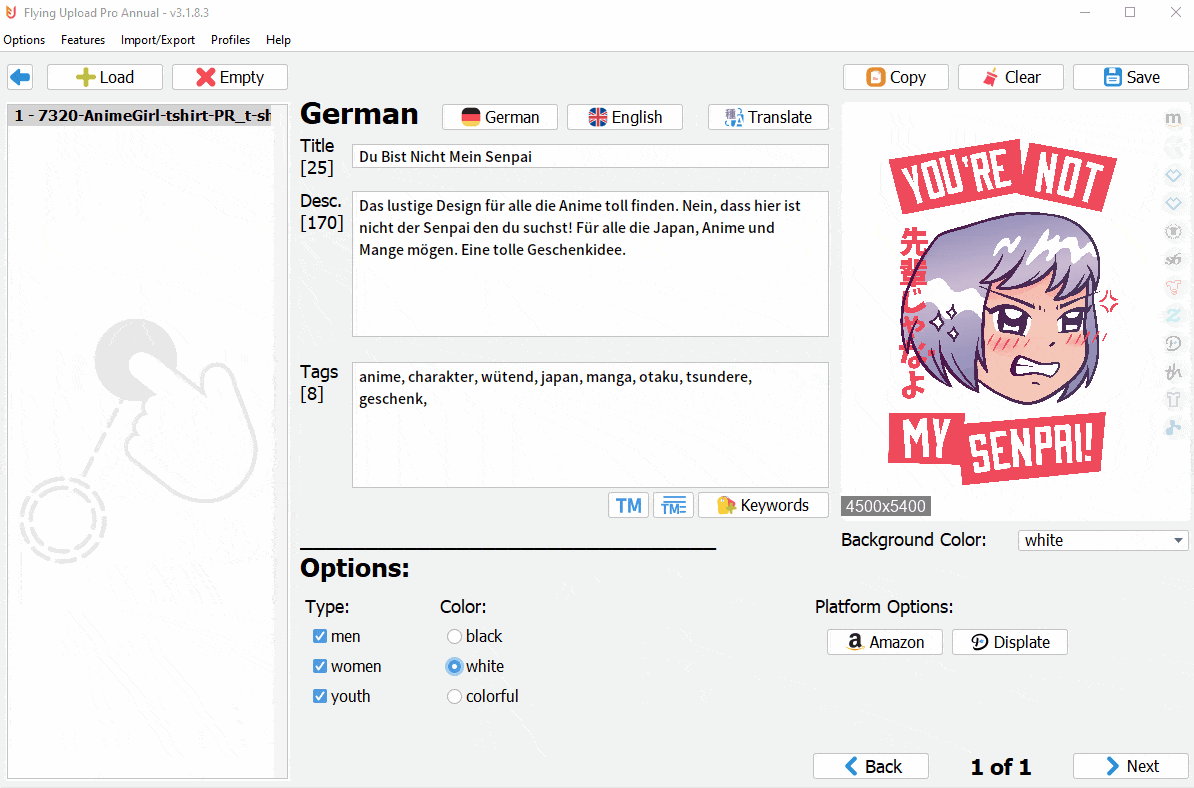Viewport: 1194px width, 788px height.
Task: Click the blue back arrow icon in toolbar
Action: [x=21, y=77]
